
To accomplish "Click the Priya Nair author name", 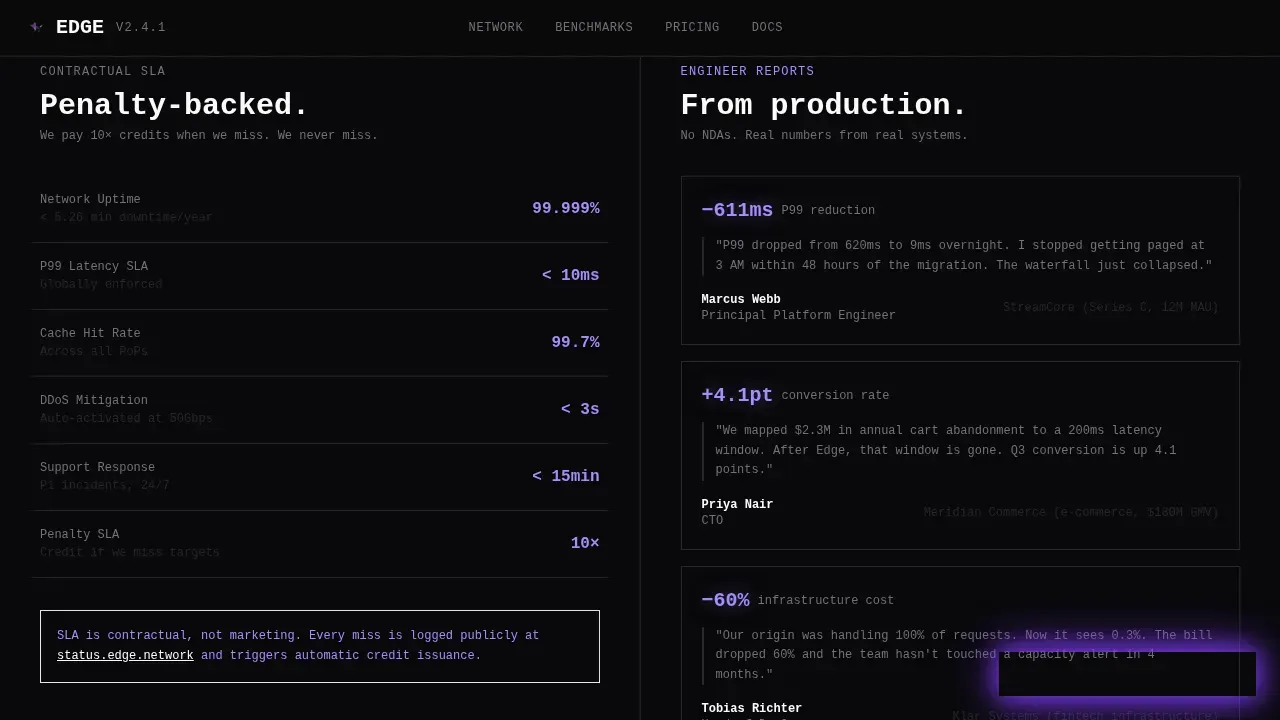I will (737, 504).
